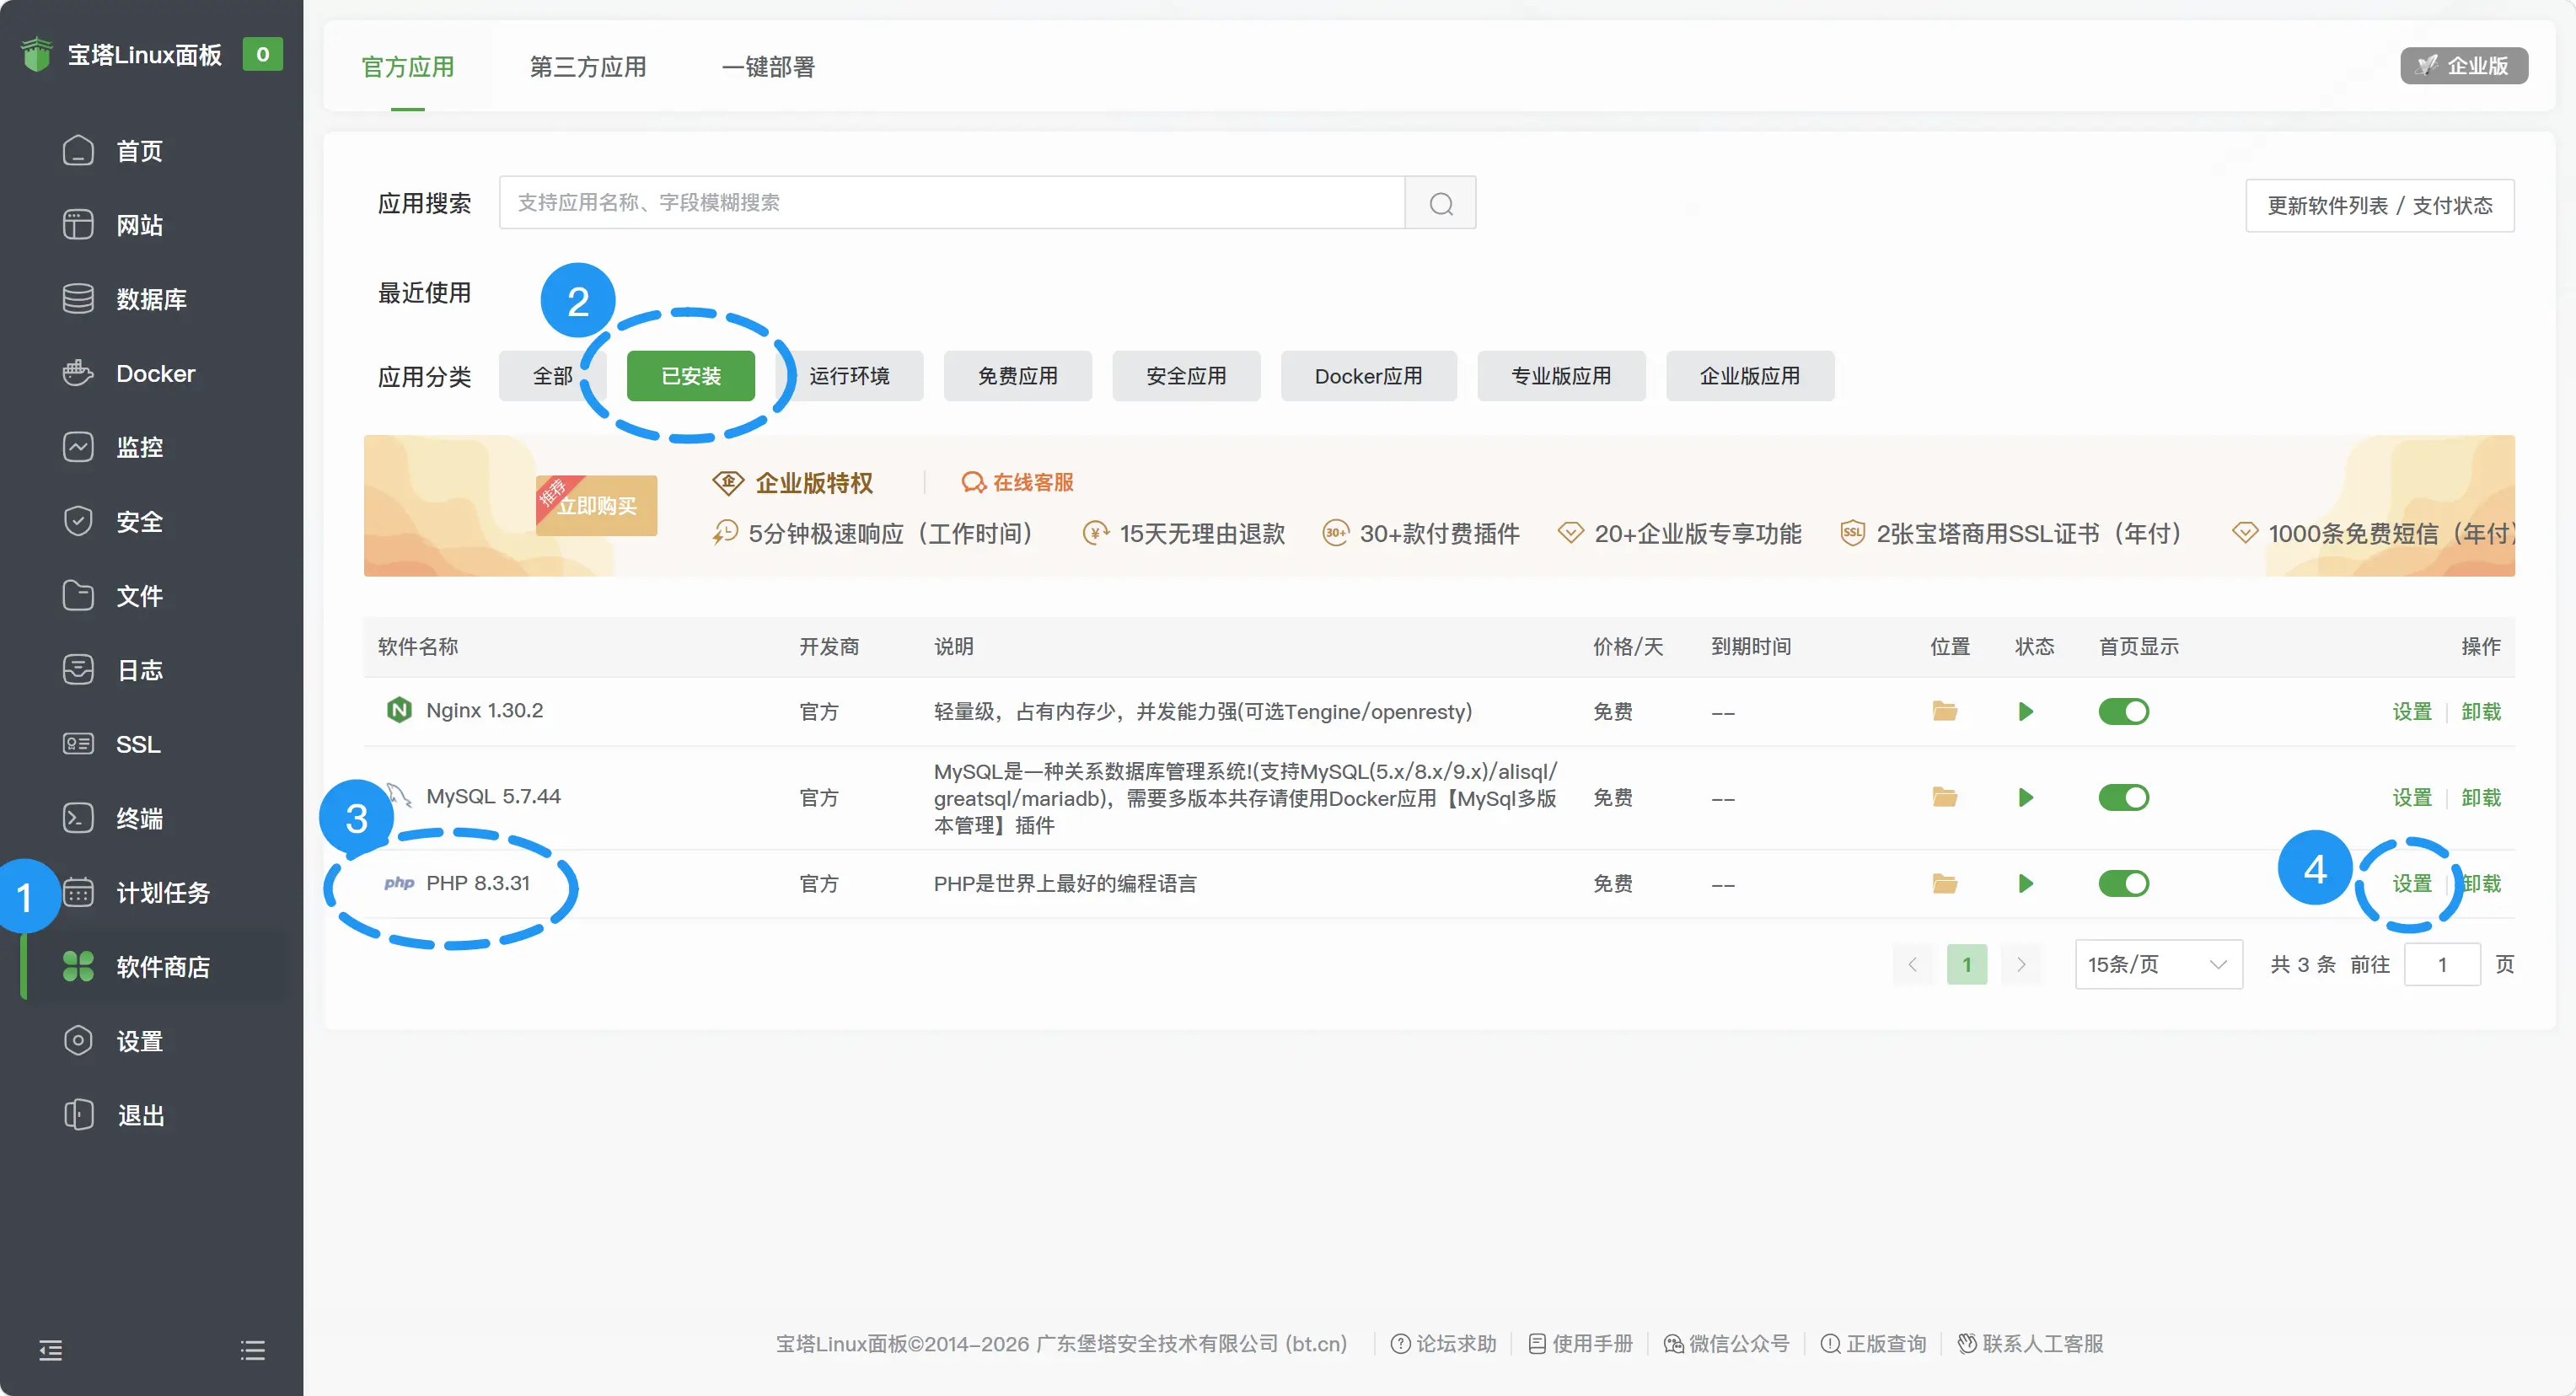Switch to the 官方应用 tab

(x=408, y=67)
